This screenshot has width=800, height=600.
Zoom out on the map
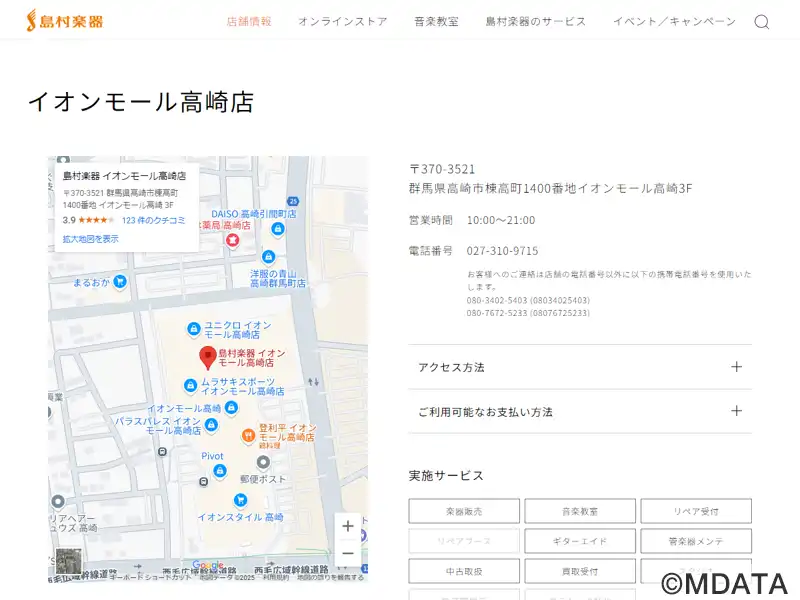348,553
